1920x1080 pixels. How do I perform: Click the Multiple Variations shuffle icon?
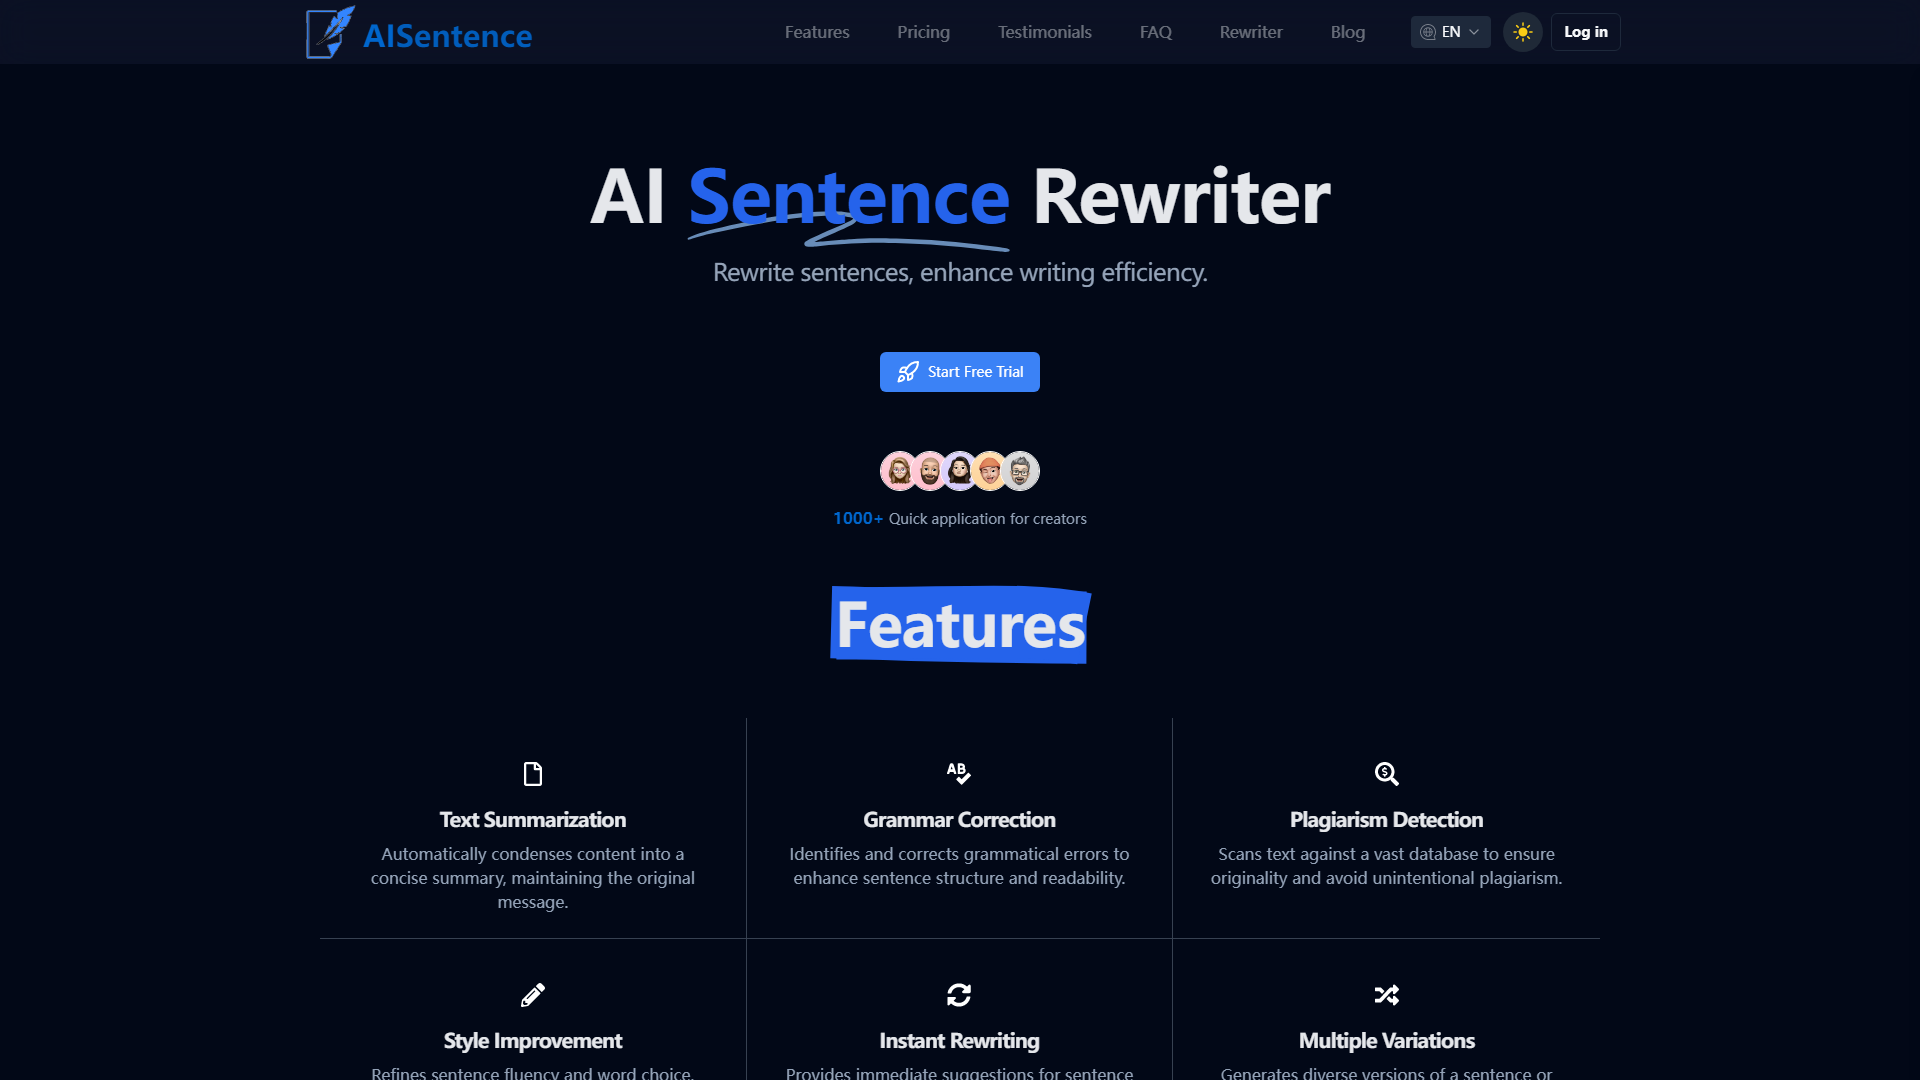point(1385,994)
